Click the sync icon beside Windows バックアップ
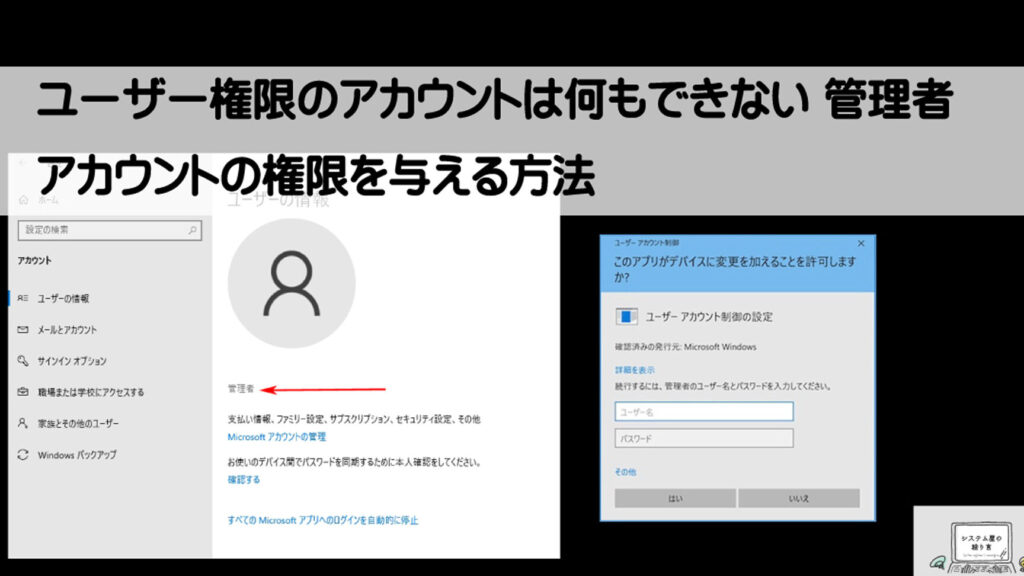Viewport: 1024px width, 576px height. (22, 454)
